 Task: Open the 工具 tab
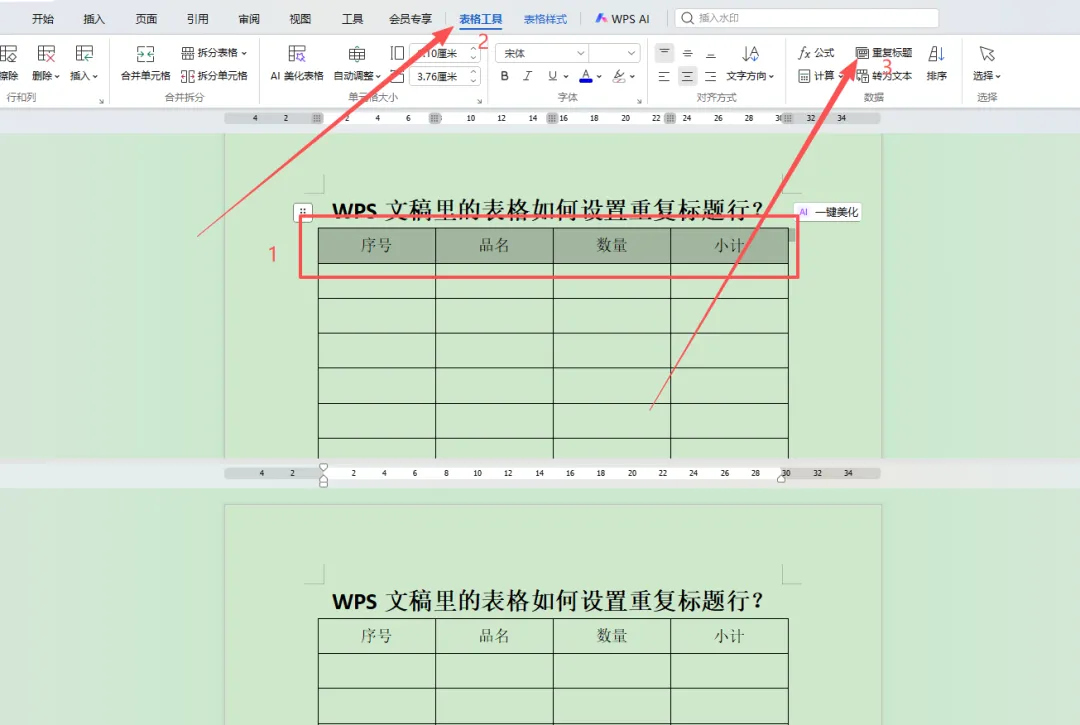[352, 19]
